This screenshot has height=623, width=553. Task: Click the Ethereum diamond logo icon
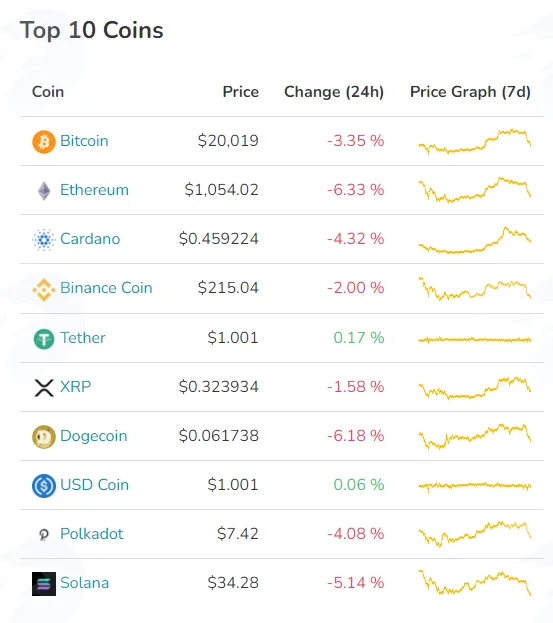(x=44, y=191)
